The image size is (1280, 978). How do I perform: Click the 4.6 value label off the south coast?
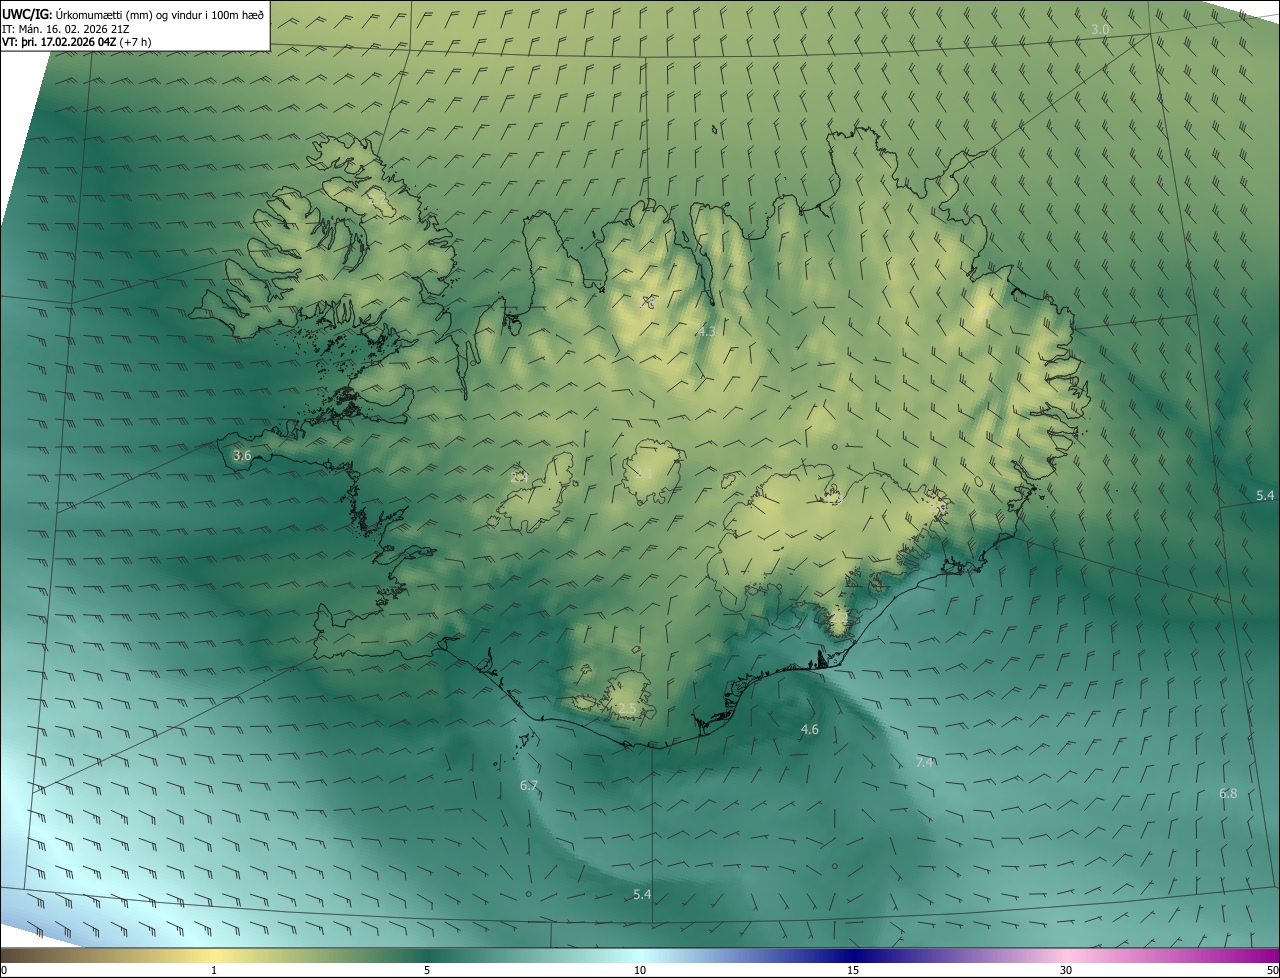click(810, 730)
